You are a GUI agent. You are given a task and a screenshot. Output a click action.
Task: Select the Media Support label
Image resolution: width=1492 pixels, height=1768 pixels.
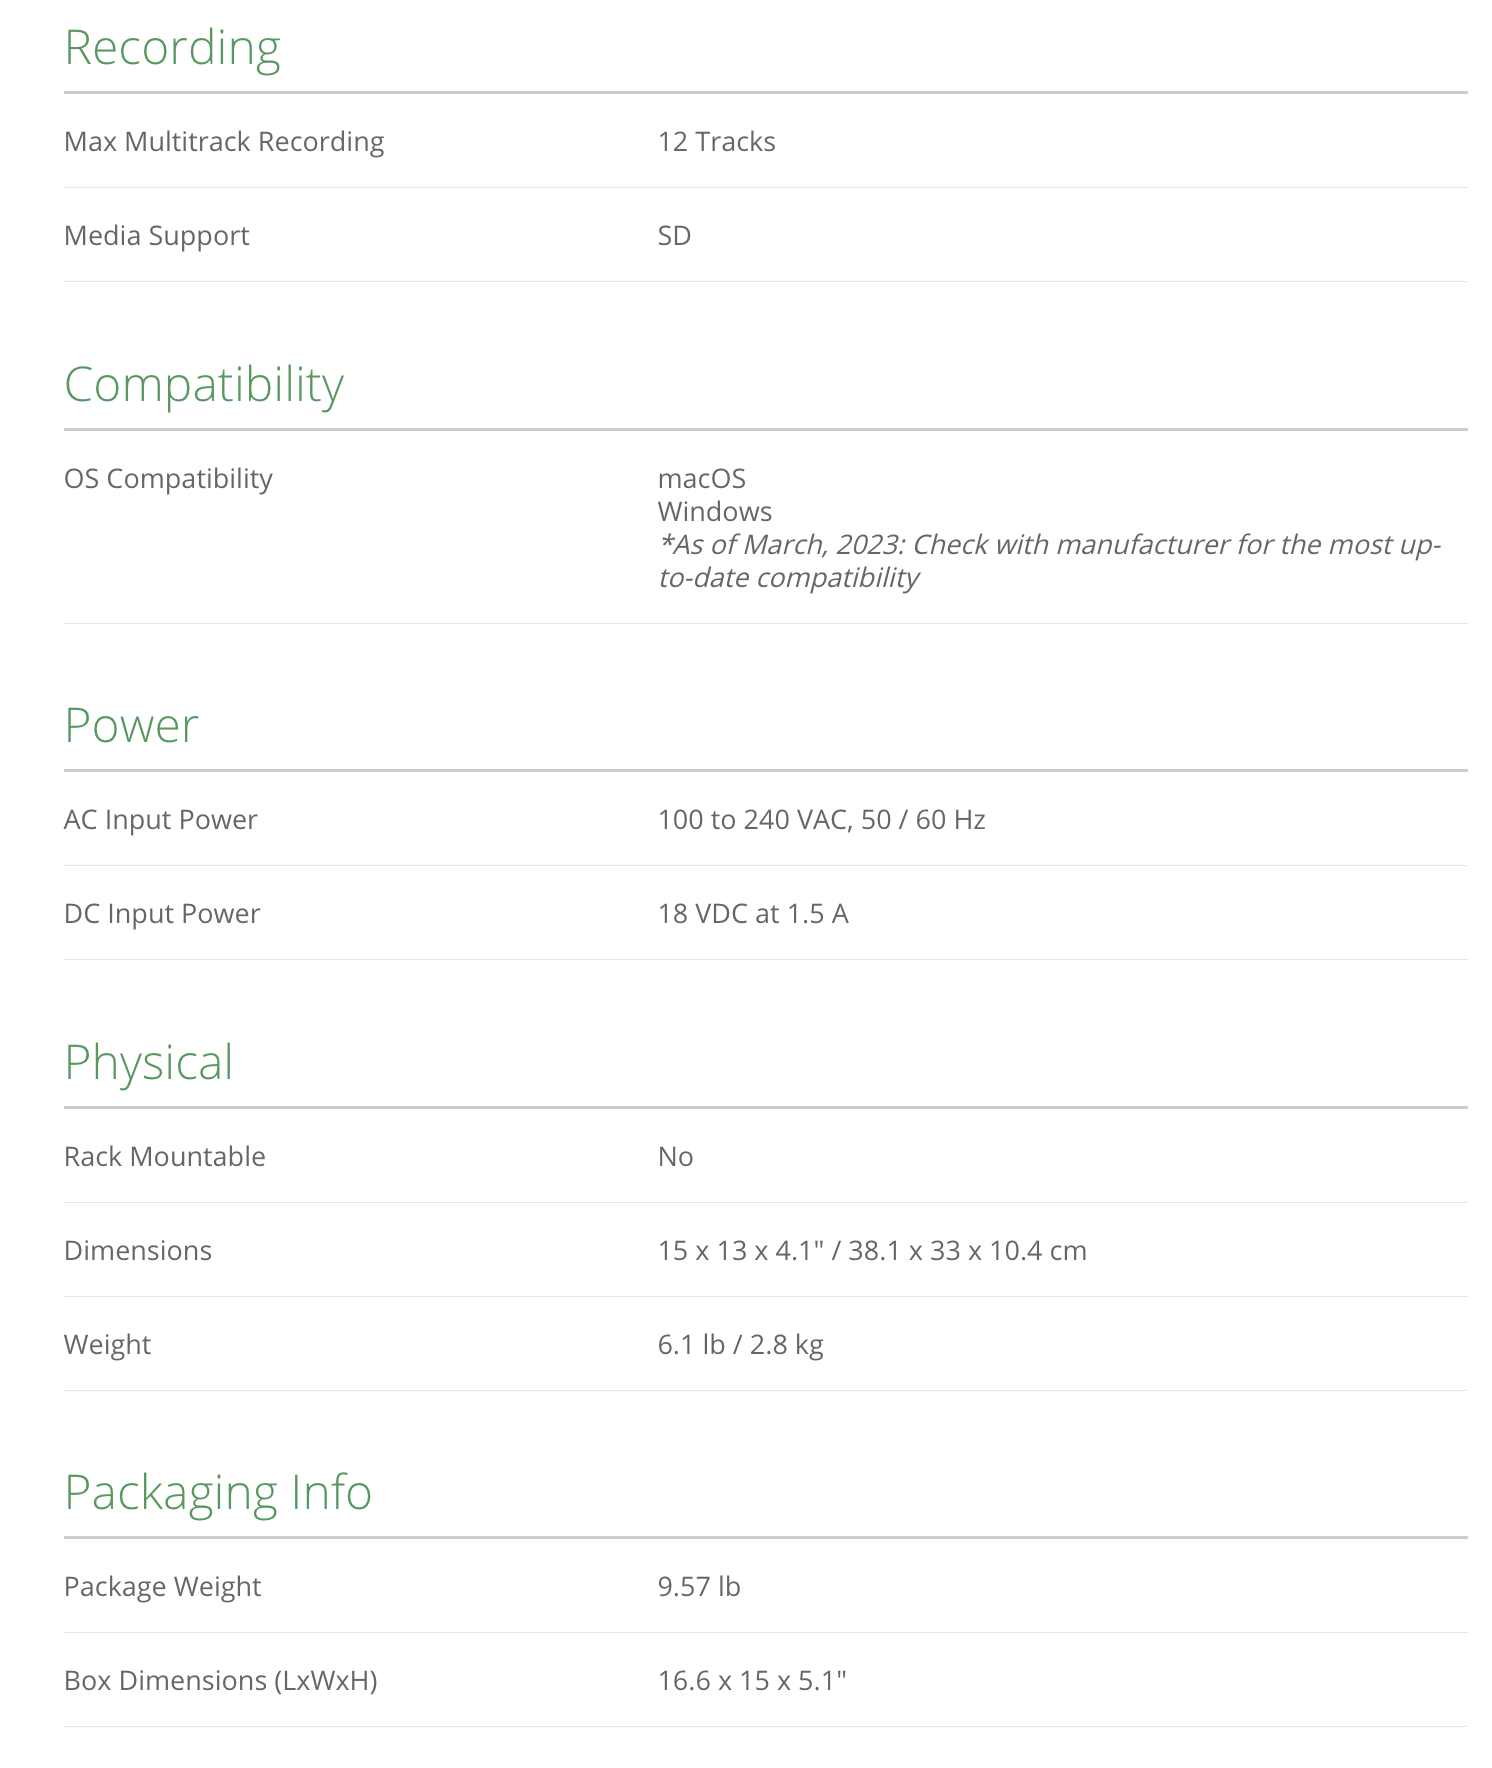156,236
